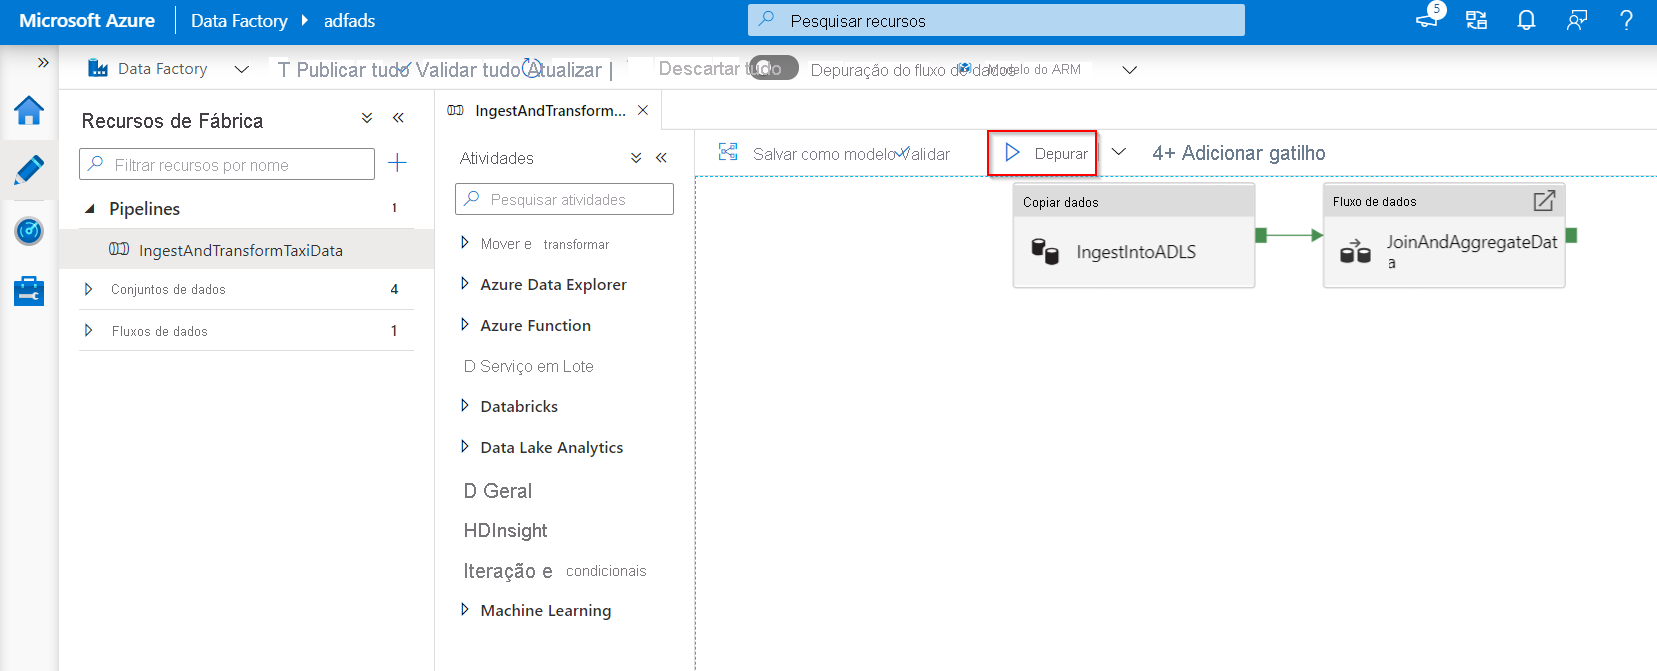Select the Geral activities category

[498, 490]
